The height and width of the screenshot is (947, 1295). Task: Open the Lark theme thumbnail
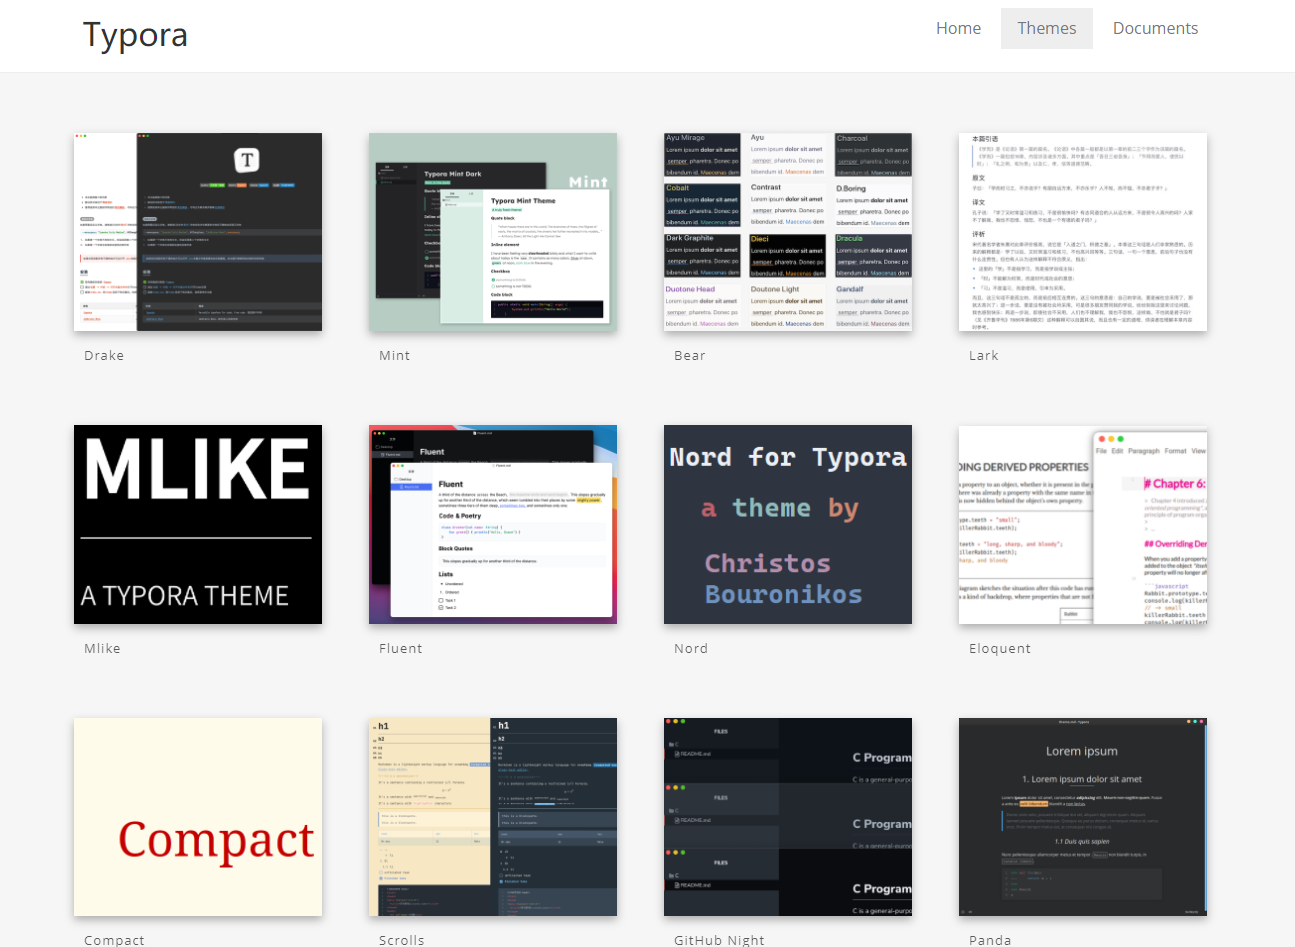point(1083,232)
